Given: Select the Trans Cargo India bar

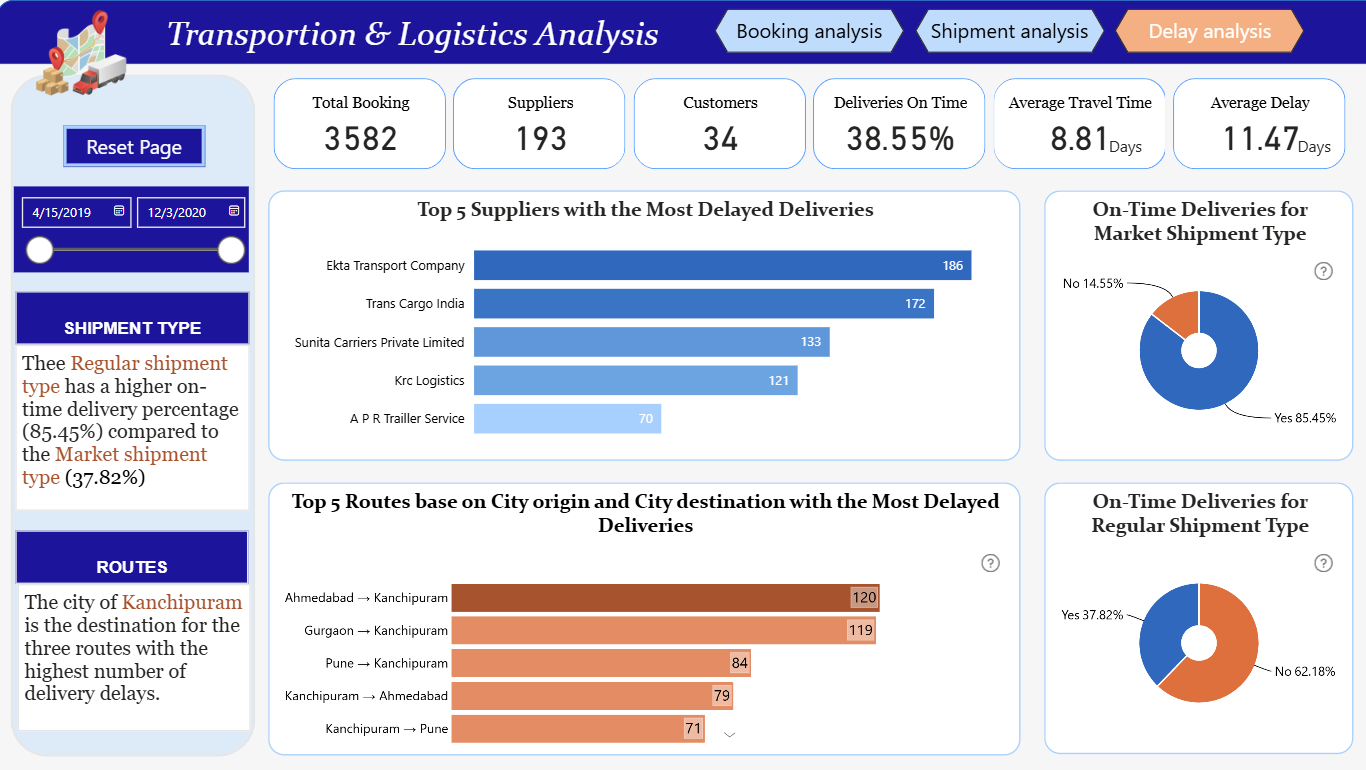Looking at the screenshot, I should 704,304.
